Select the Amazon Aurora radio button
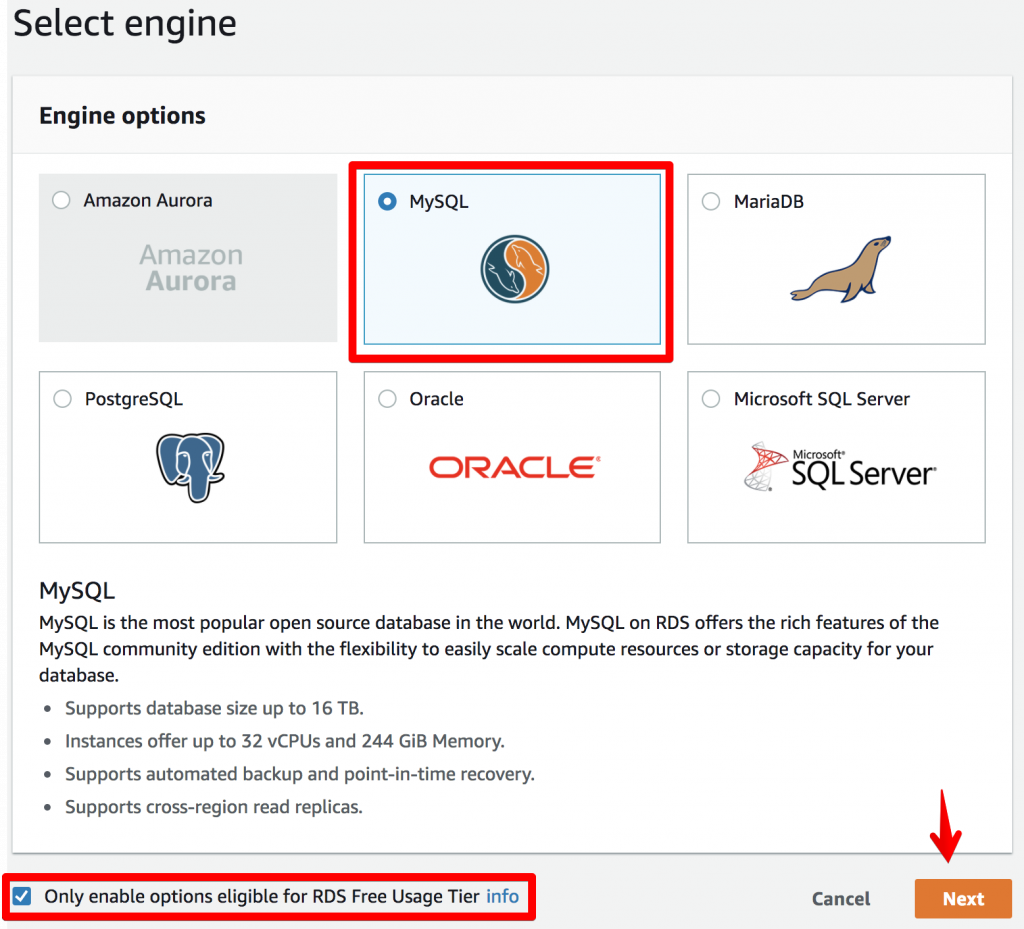1024x929 pixels. click(x=61, y=200)
